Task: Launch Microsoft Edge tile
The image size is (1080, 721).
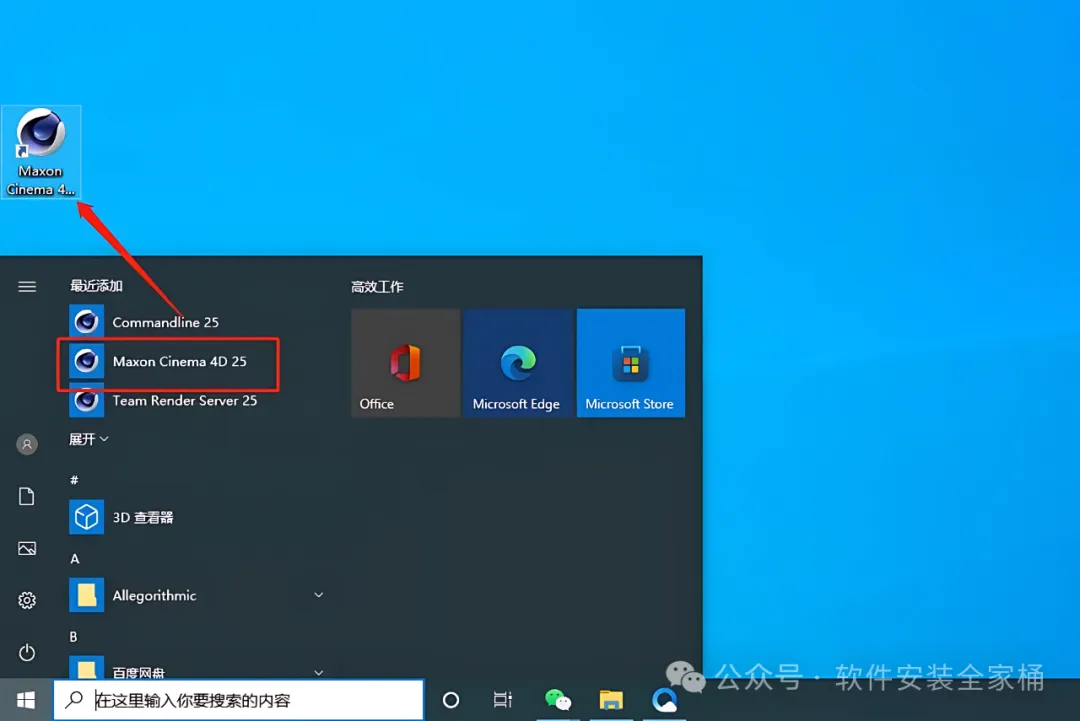Action: (x=517, y=363)
